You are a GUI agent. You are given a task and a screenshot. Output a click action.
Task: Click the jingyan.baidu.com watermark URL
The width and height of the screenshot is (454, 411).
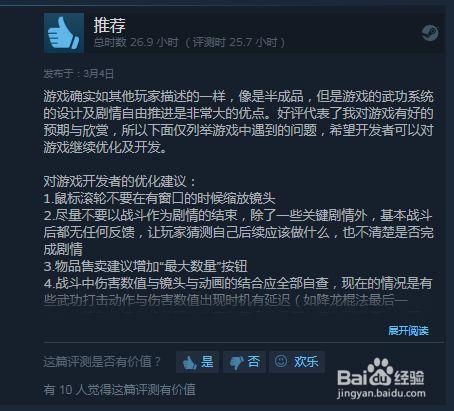pos(381,393)
